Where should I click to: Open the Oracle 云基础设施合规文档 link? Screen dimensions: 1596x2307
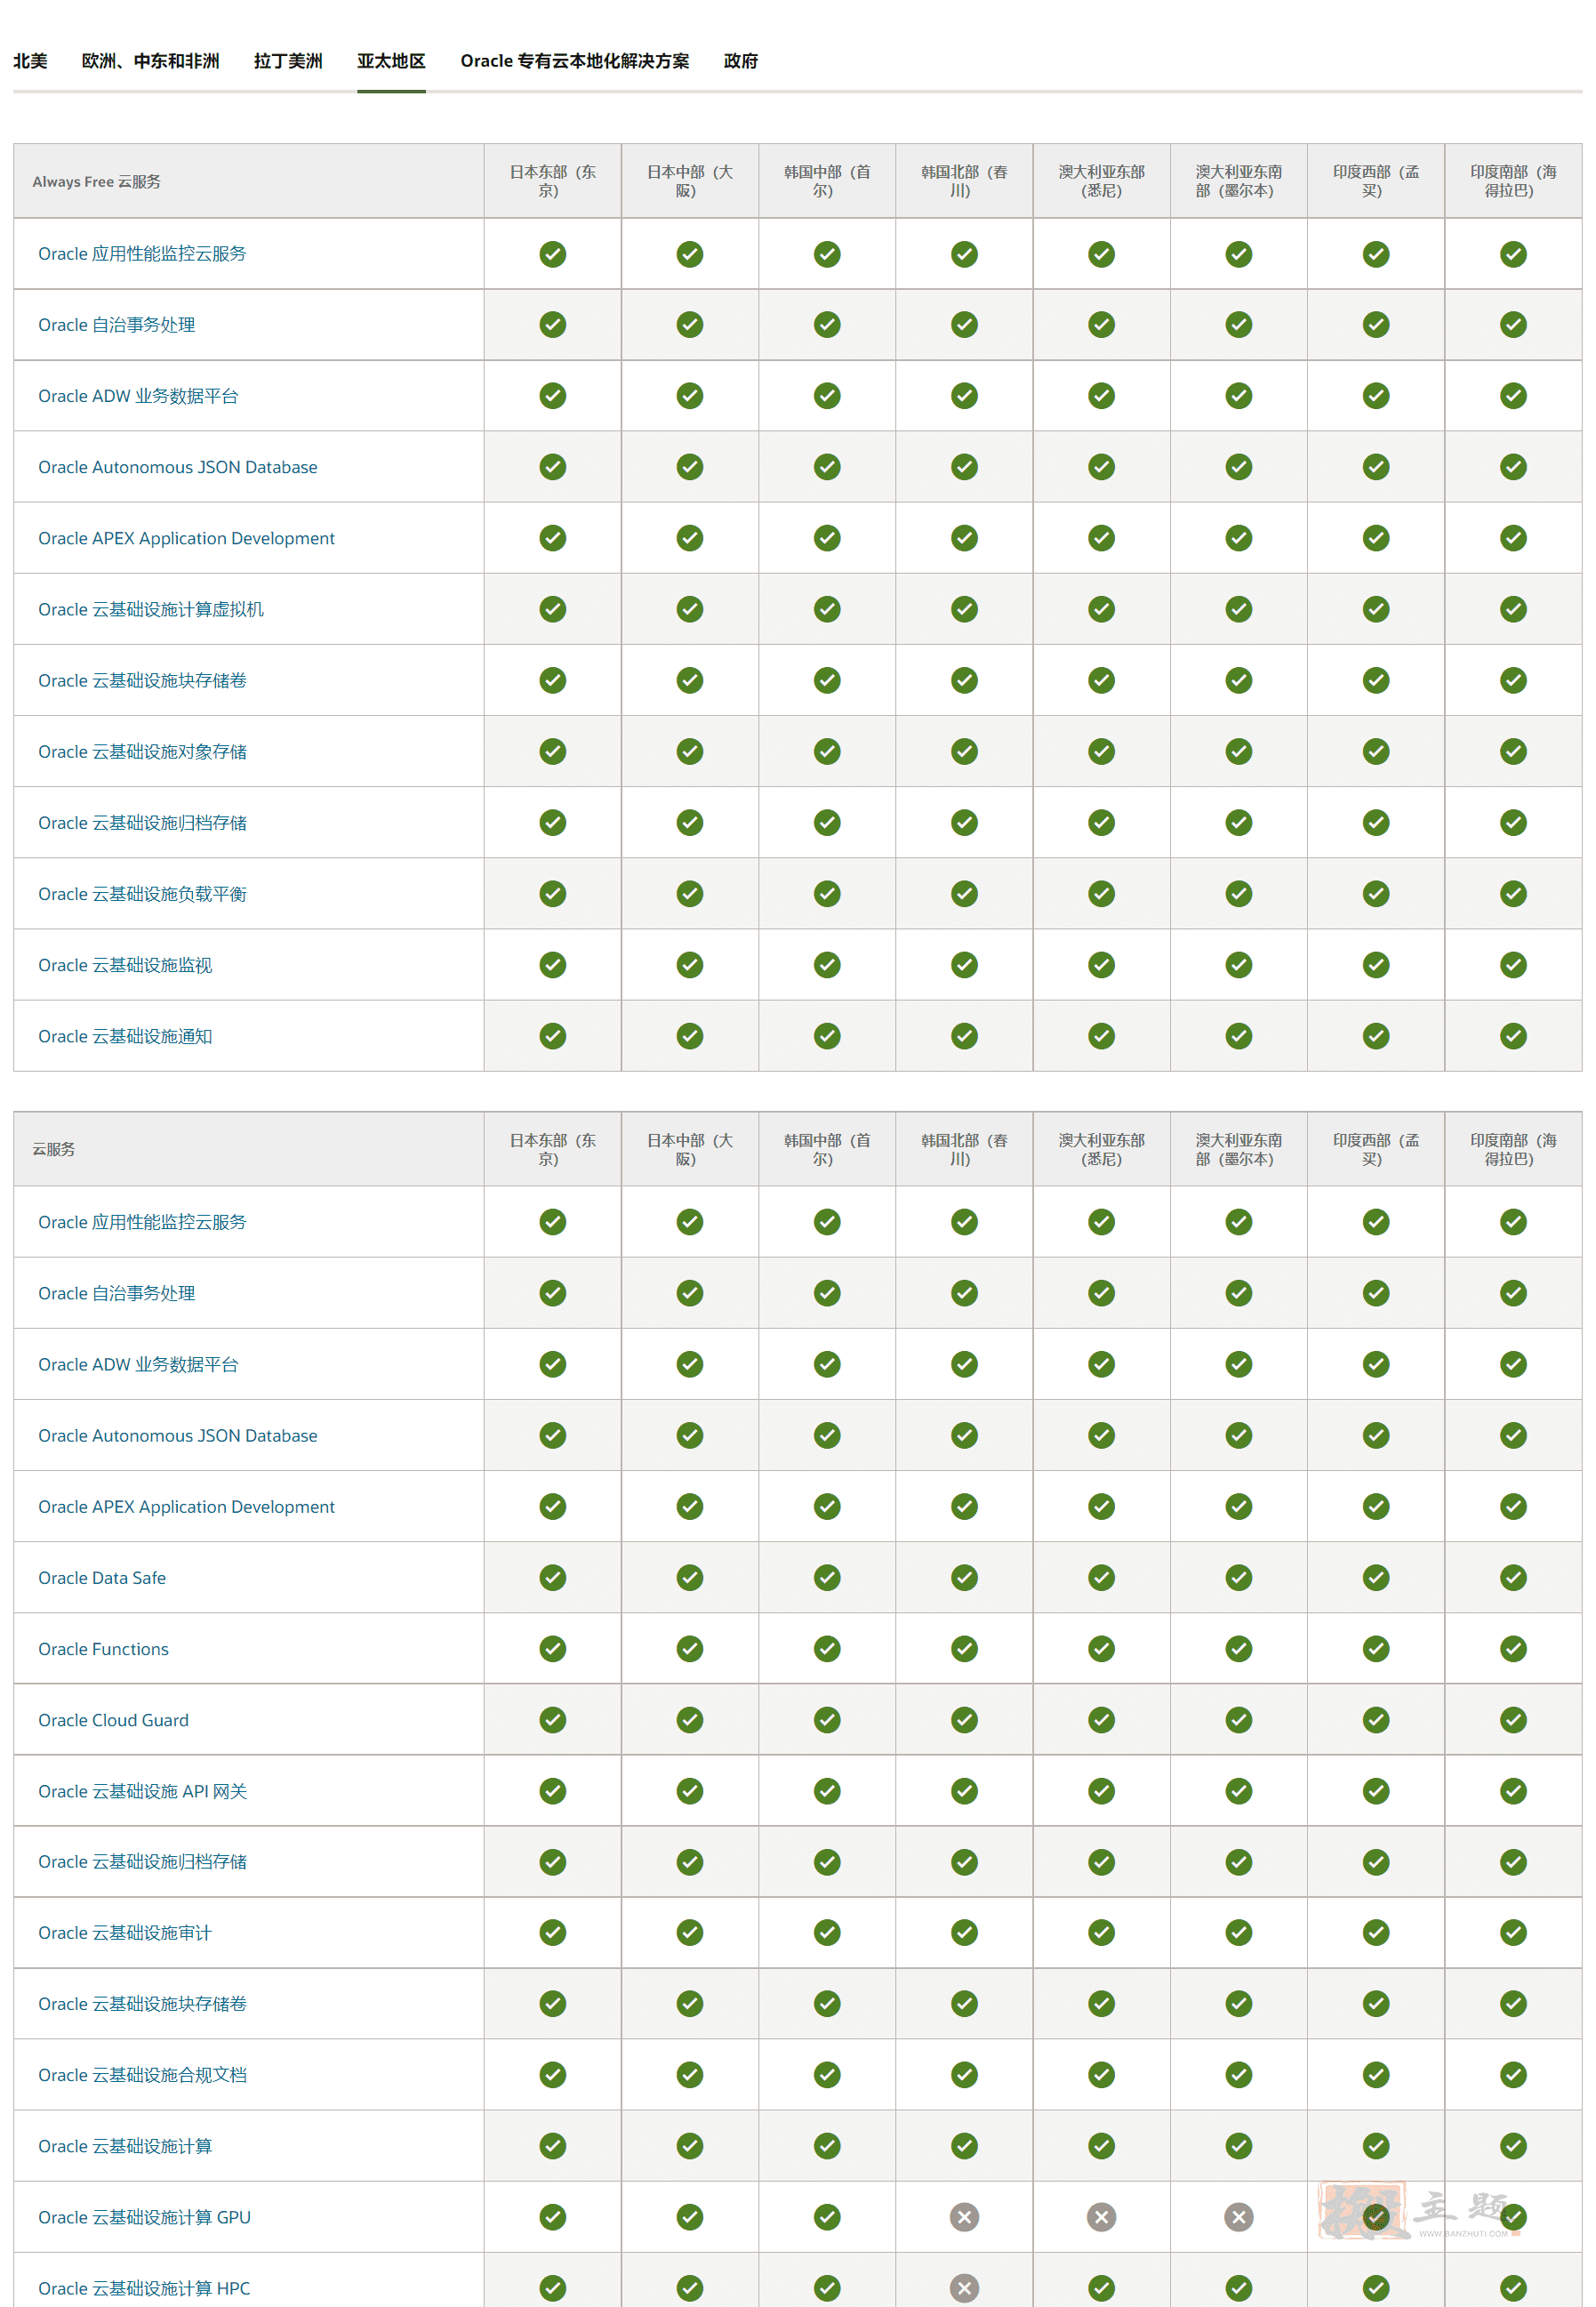coord(142,2075)
